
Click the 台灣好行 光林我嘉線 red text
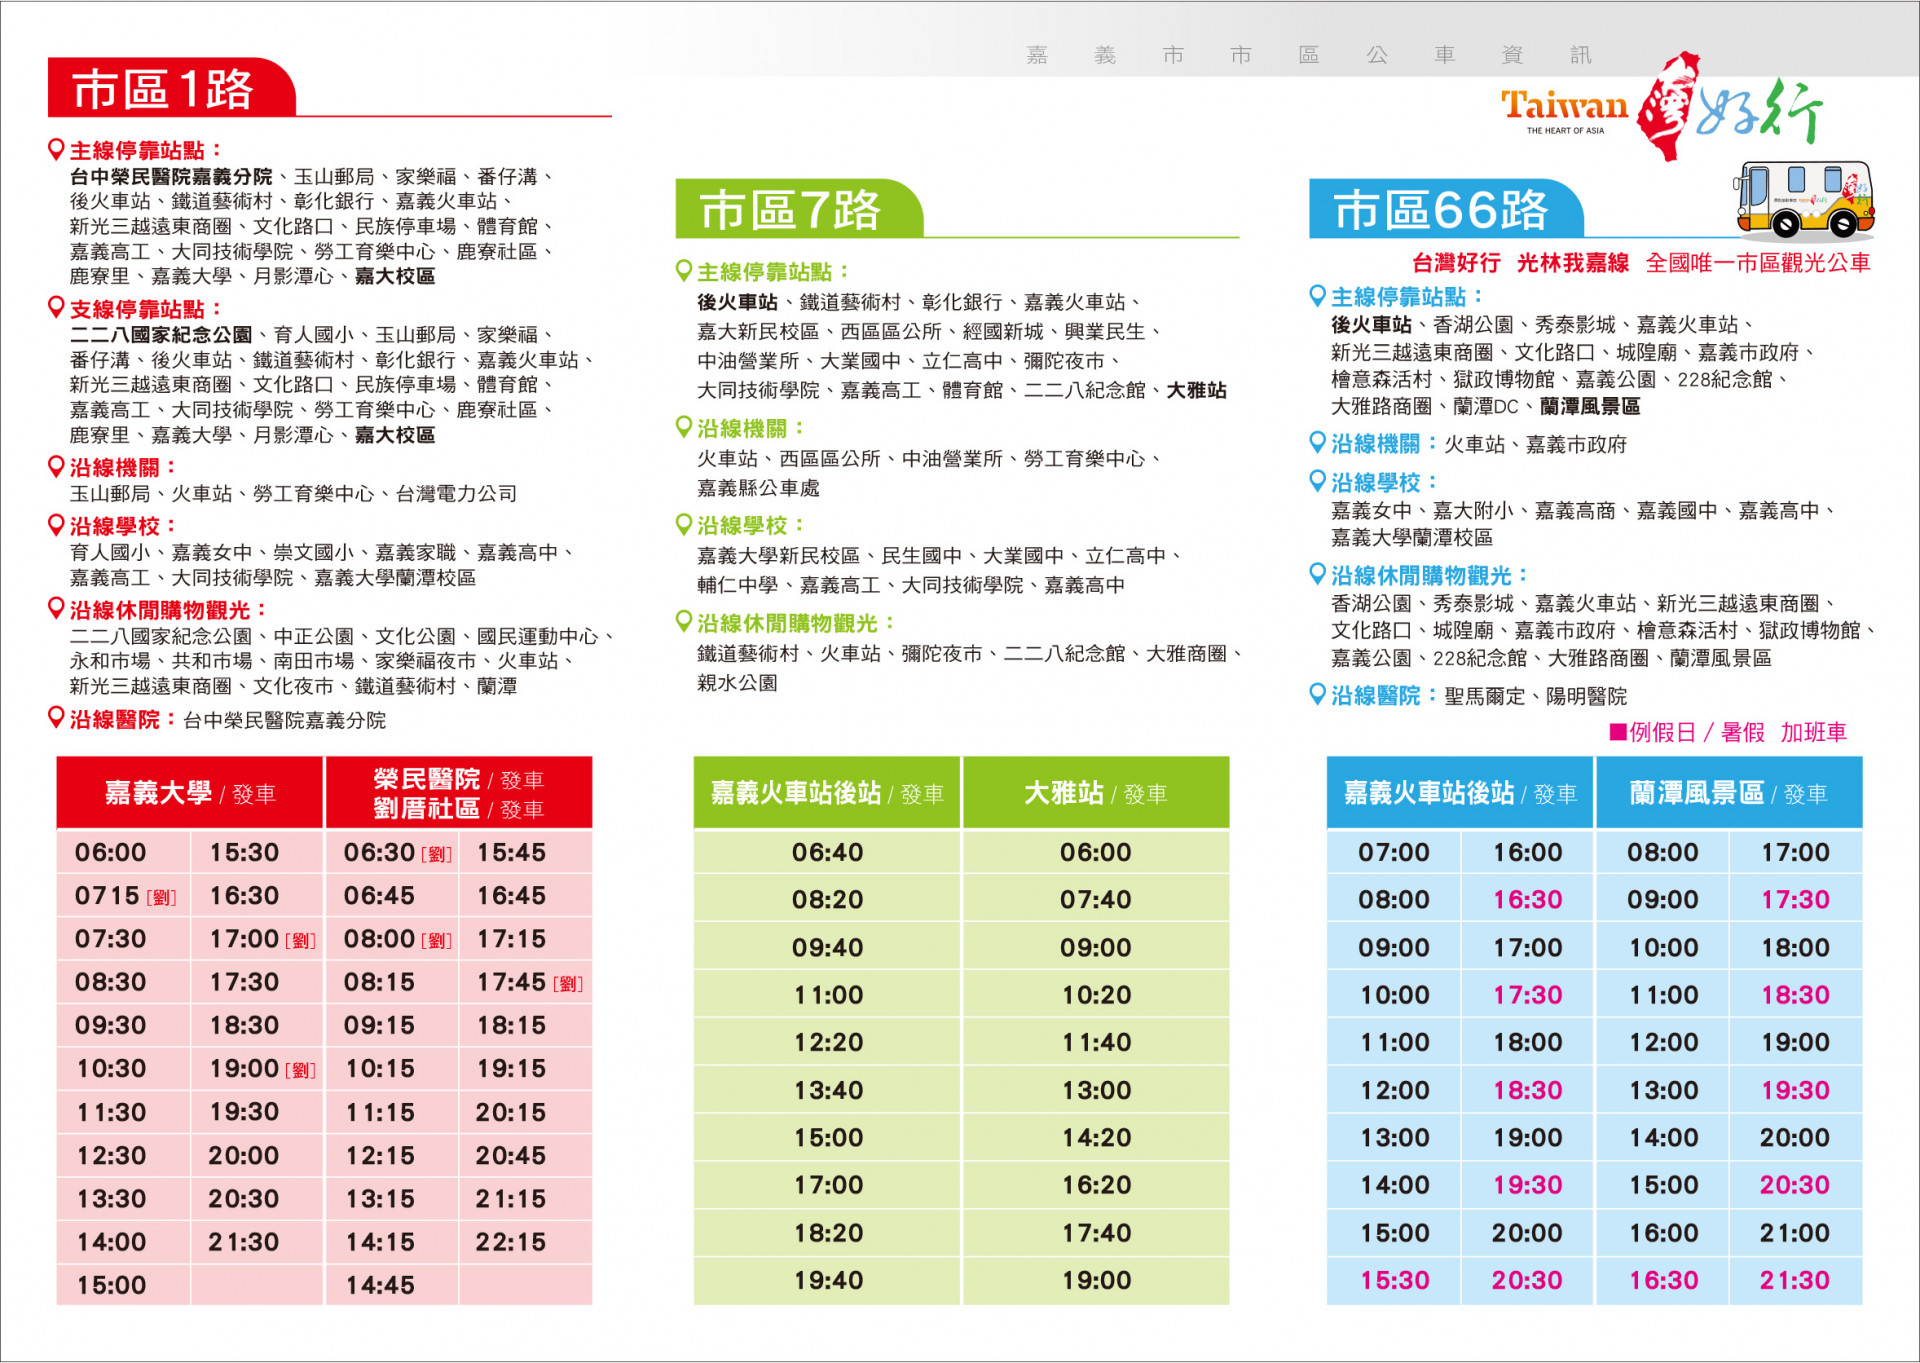(x=1520, y=263)
